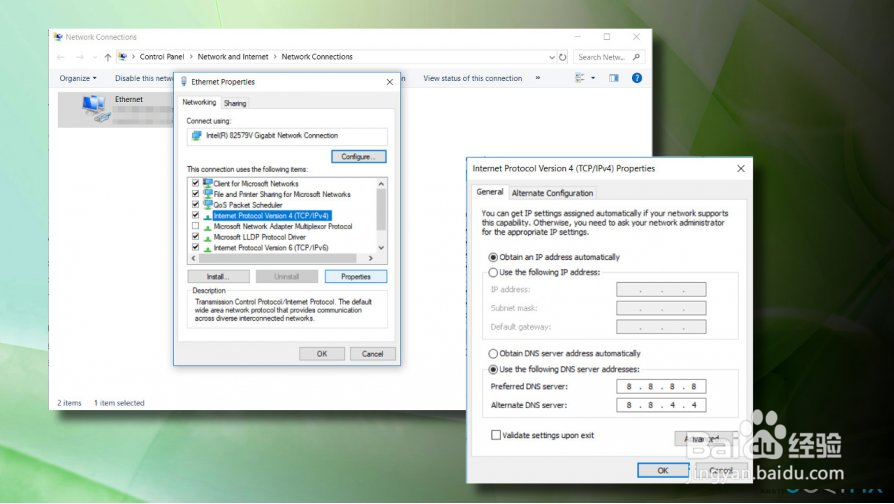This screenshot has height=504, width=894.
Task: Click the change view icon in toolbar
Action: (580, 78)
